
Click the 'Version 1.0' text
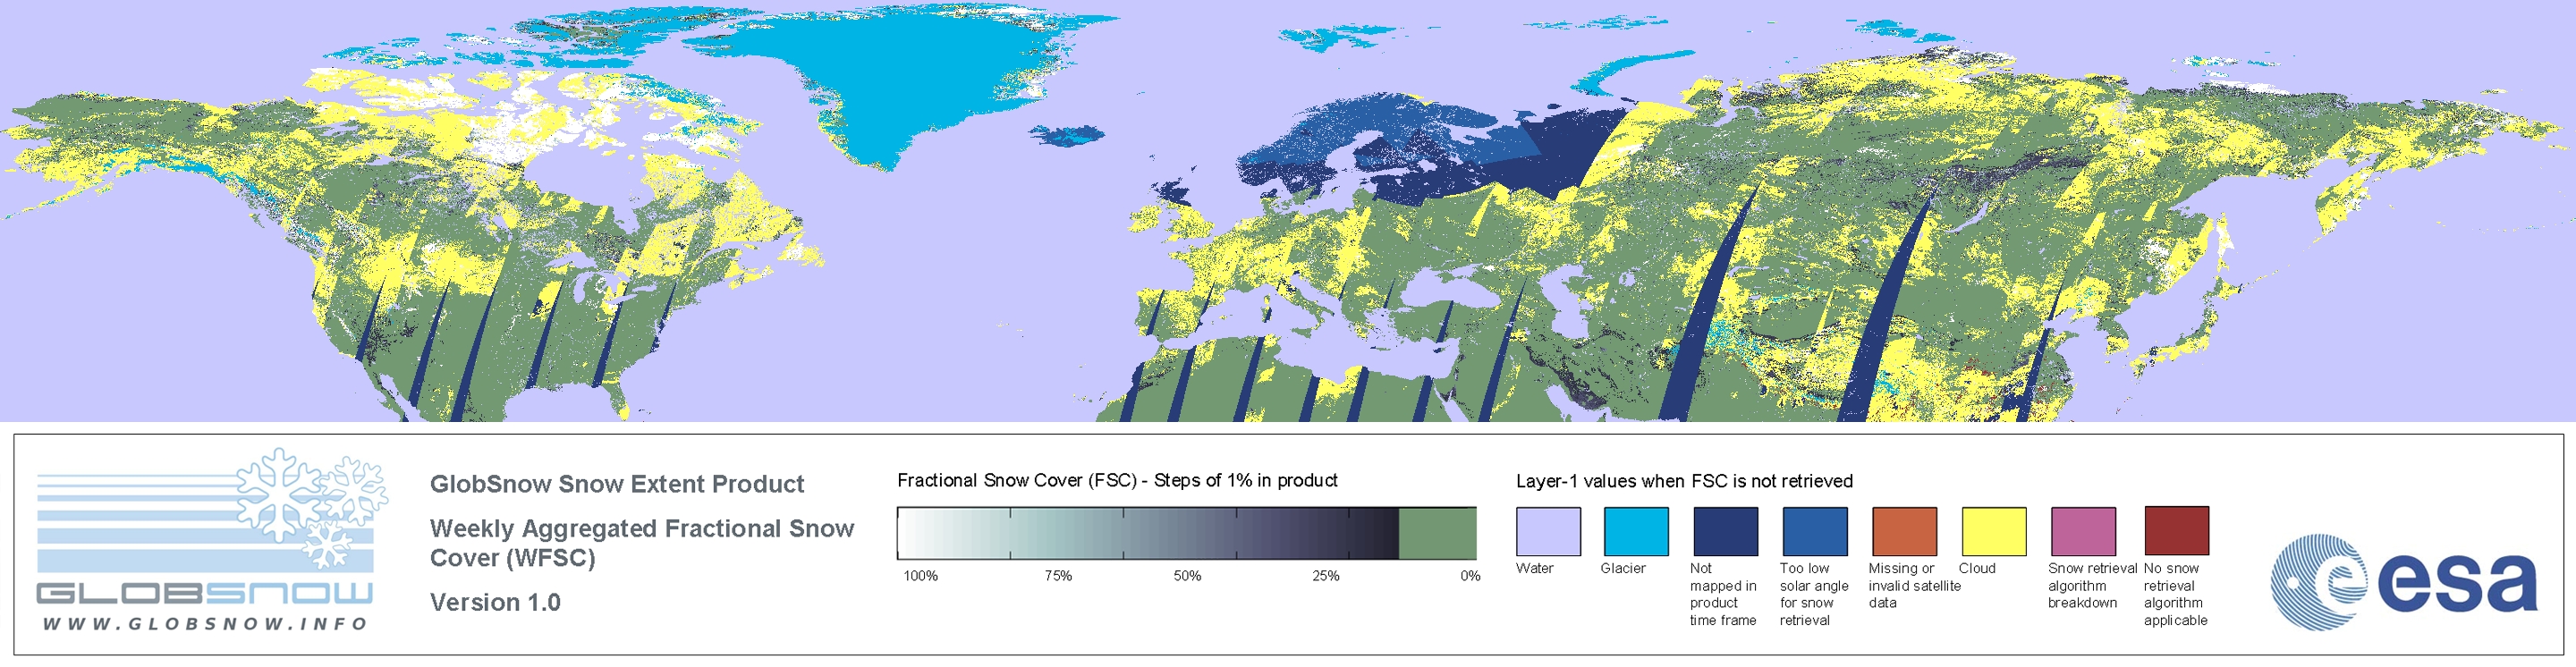coord(495,602)
